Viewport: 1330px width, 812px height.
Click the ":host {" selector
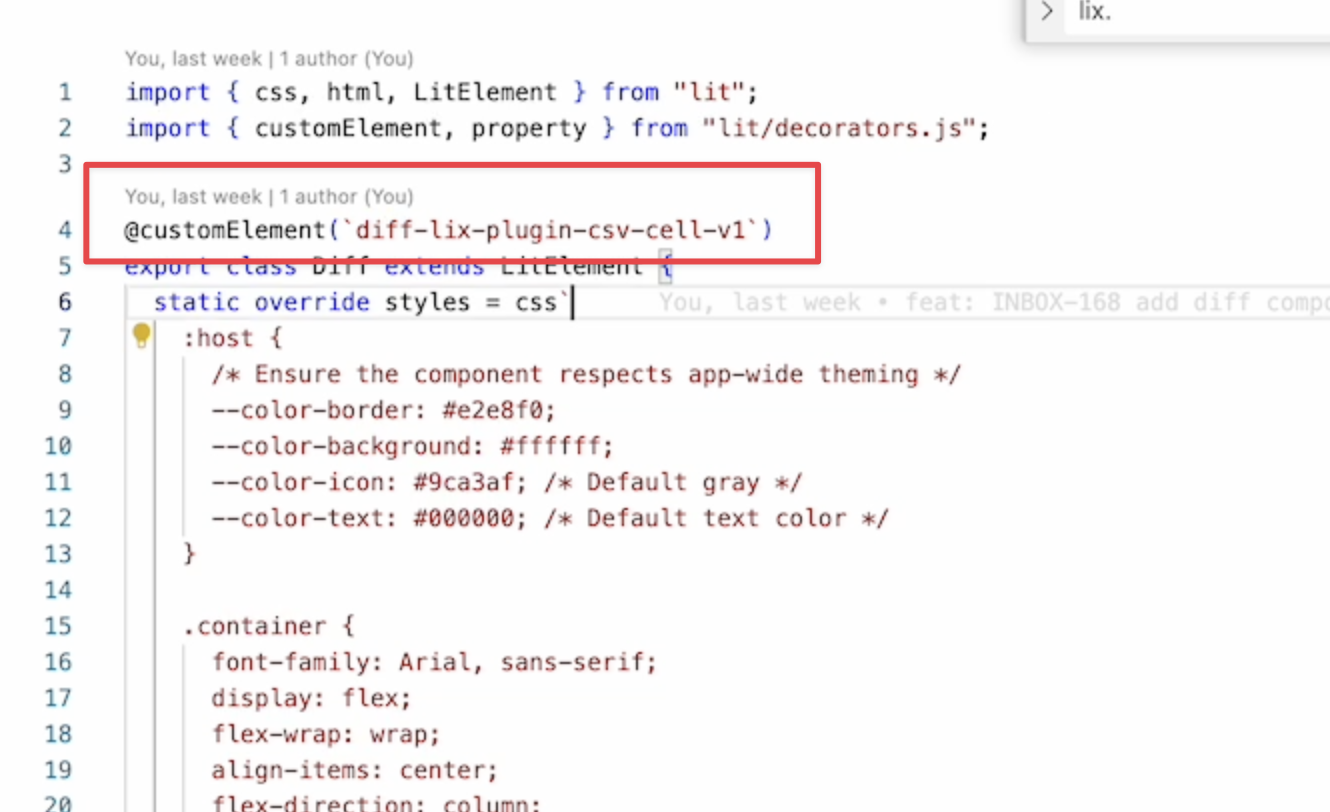[233, 338]
